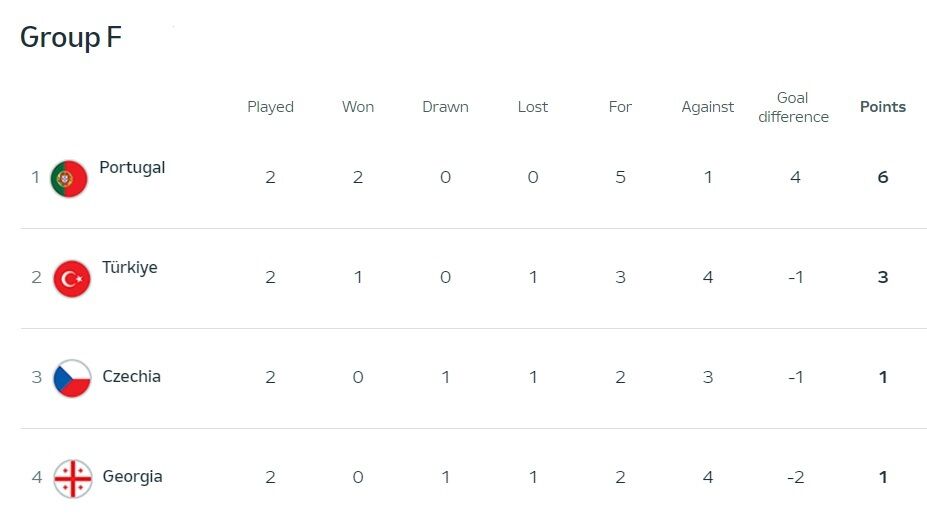Viewport: 927px width, 519px height.
Task: Open the Türkiye team link
Action: [130, 268]
